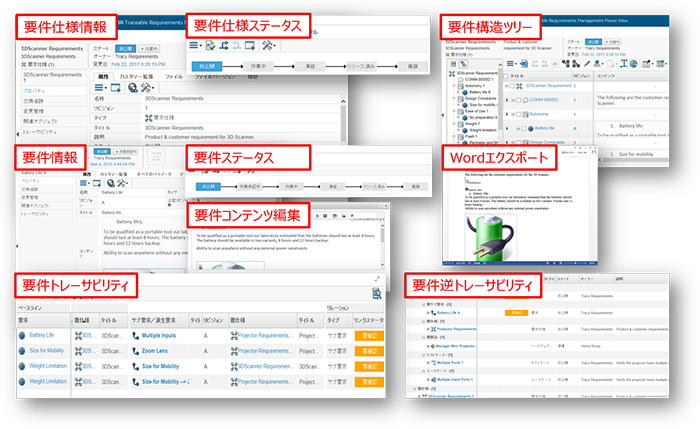
Task: Click the window icon in 要件仕様情報 properties toolbar
Action: pos(116,87)
